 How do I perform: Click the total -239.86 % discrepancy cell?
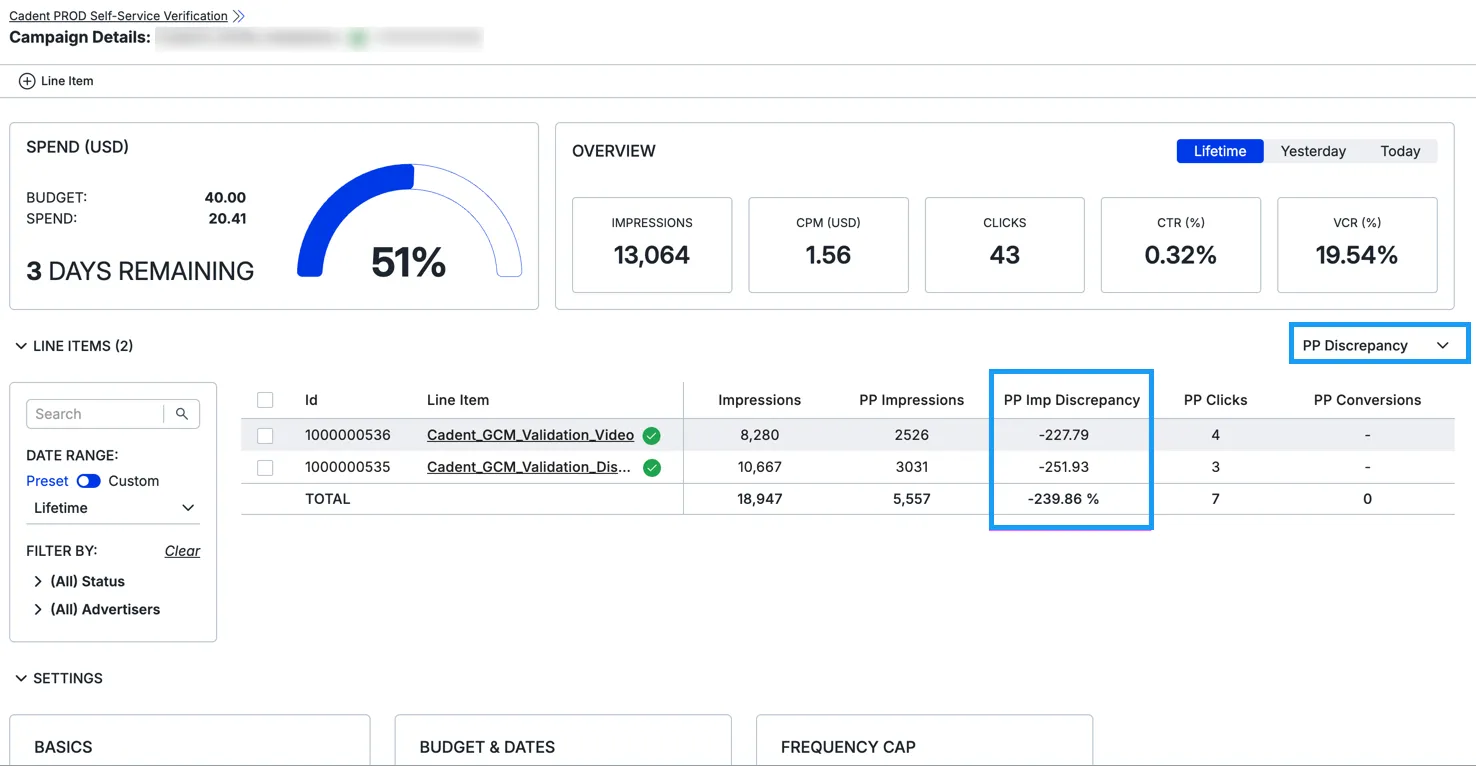pyautogui.click(x=1063, y=499)
